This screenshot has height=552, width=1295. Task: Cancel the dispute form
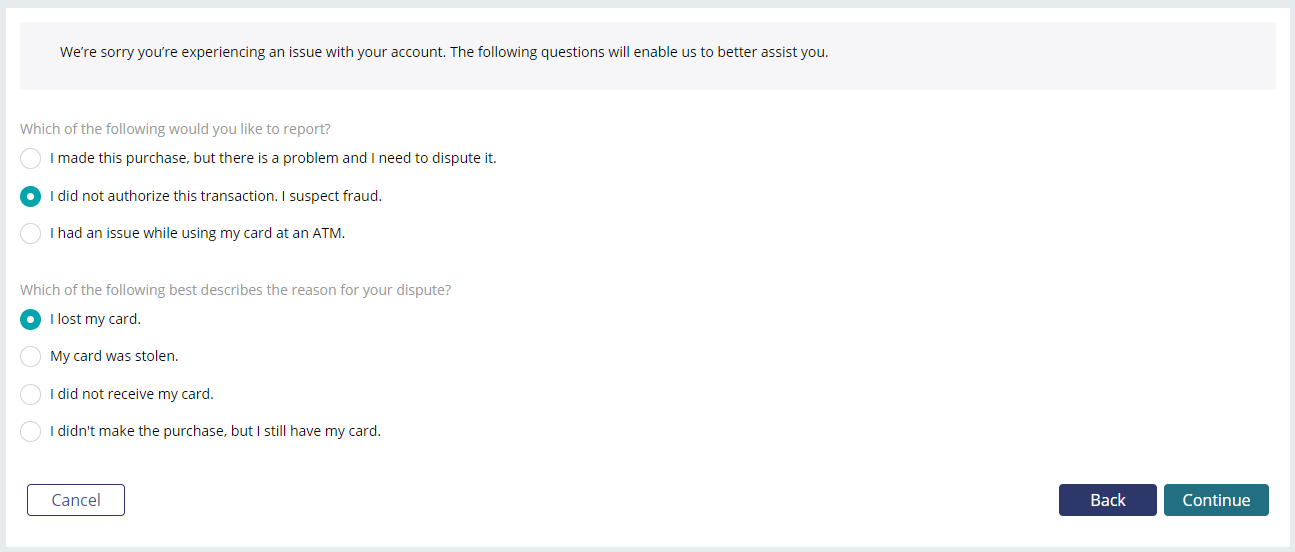[x=76, y=500]
